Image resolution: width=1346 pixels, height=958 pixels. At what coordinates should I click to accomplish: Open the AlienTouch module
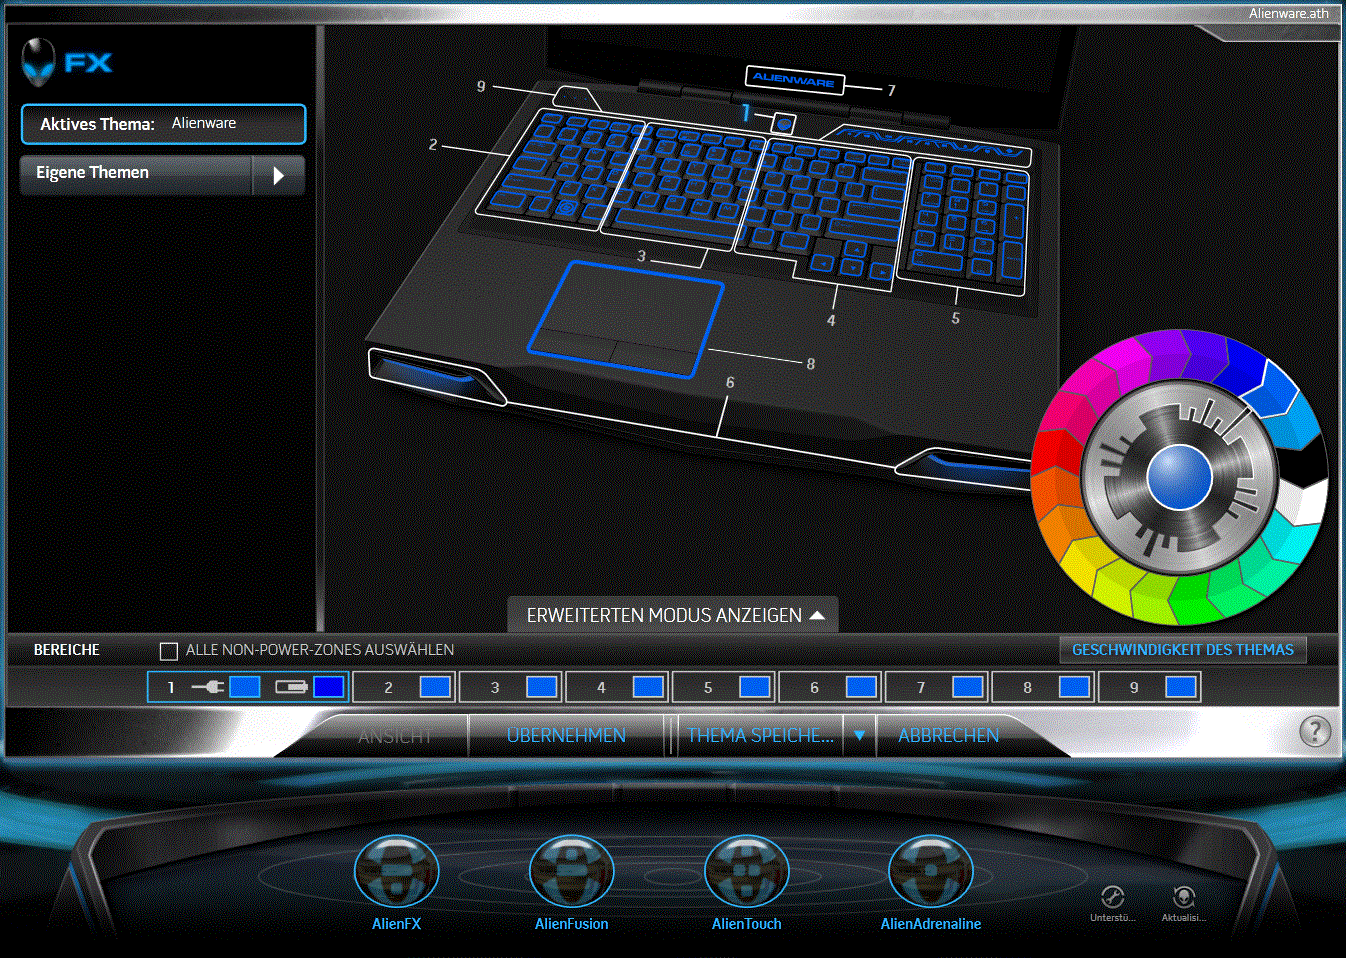coord(746,871)
